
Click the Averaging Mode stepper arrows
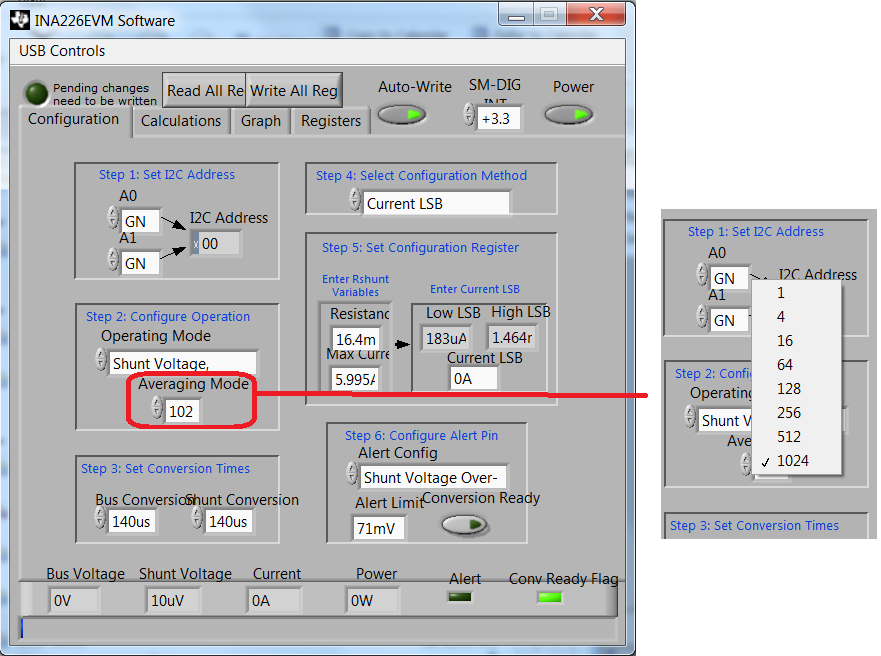click(x=157, y=408)
